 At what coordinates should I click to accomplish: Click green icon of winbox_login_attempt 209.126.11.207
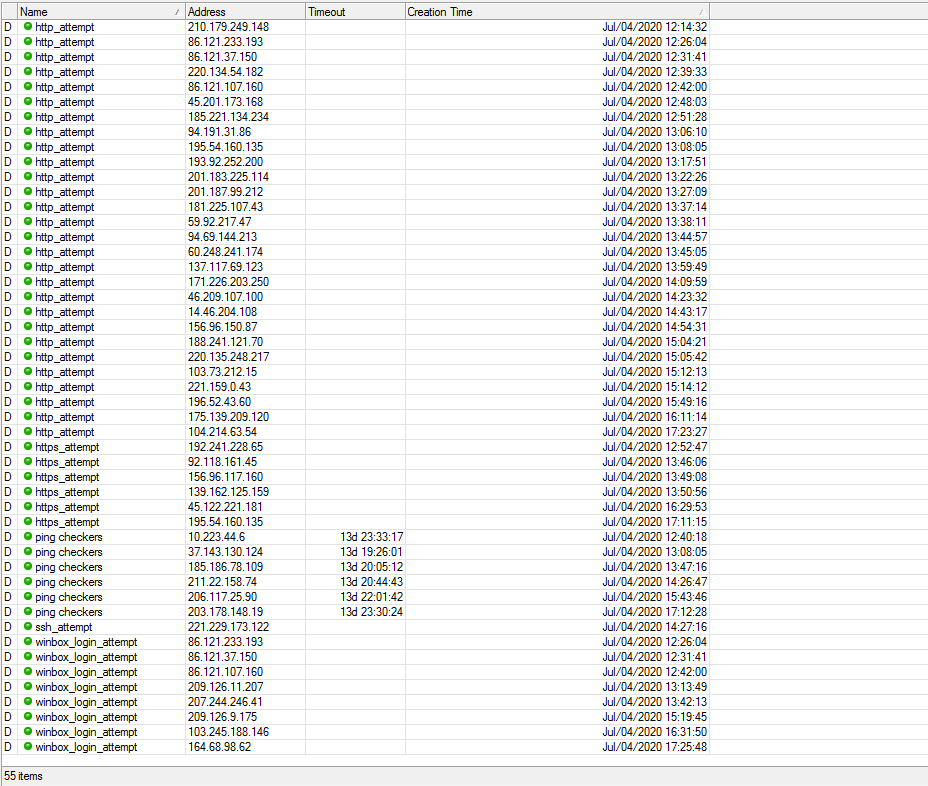point(28,687)
